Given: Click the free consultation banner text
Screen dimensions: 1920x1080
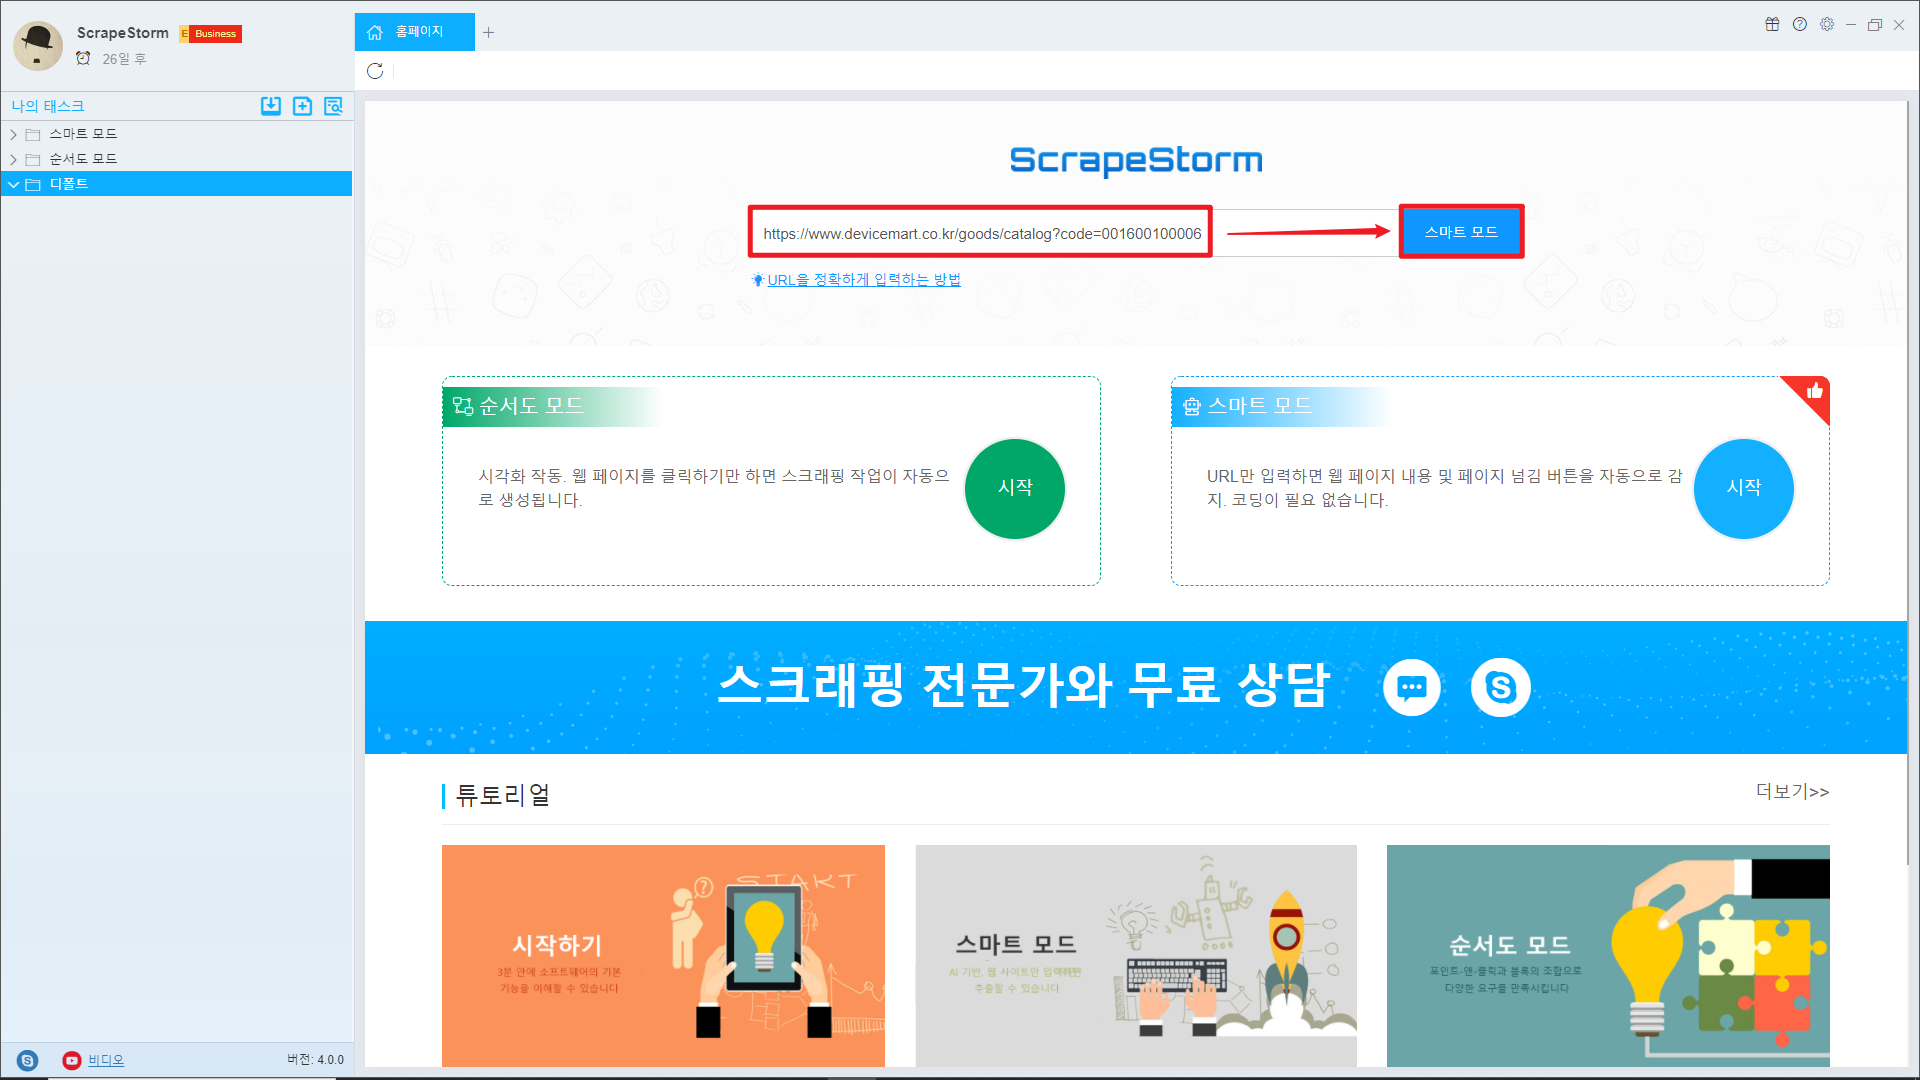Looking at the screenshot, I should [x=1024, y=686].
